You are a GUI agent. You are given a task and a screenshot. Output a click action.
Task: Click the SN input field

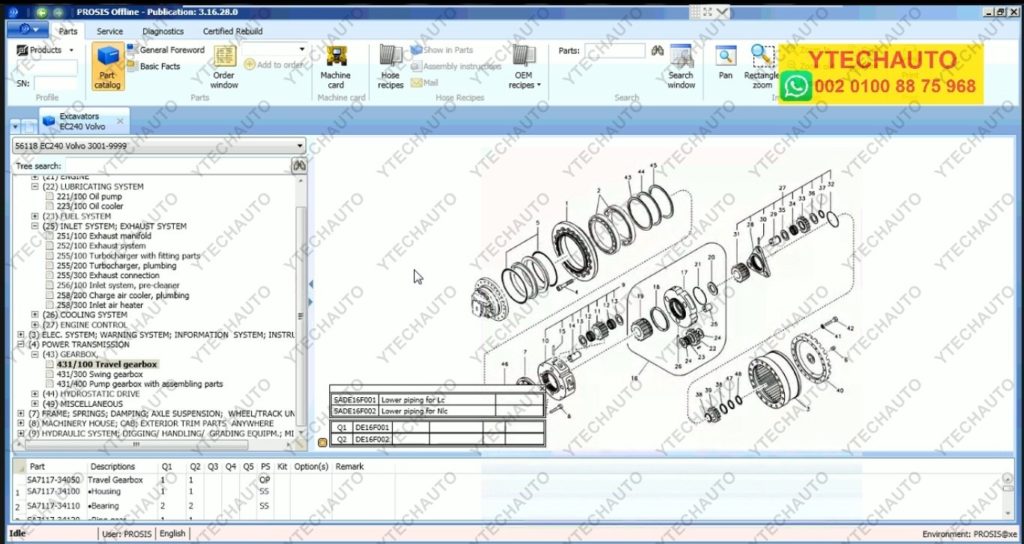tap(56, 84)
